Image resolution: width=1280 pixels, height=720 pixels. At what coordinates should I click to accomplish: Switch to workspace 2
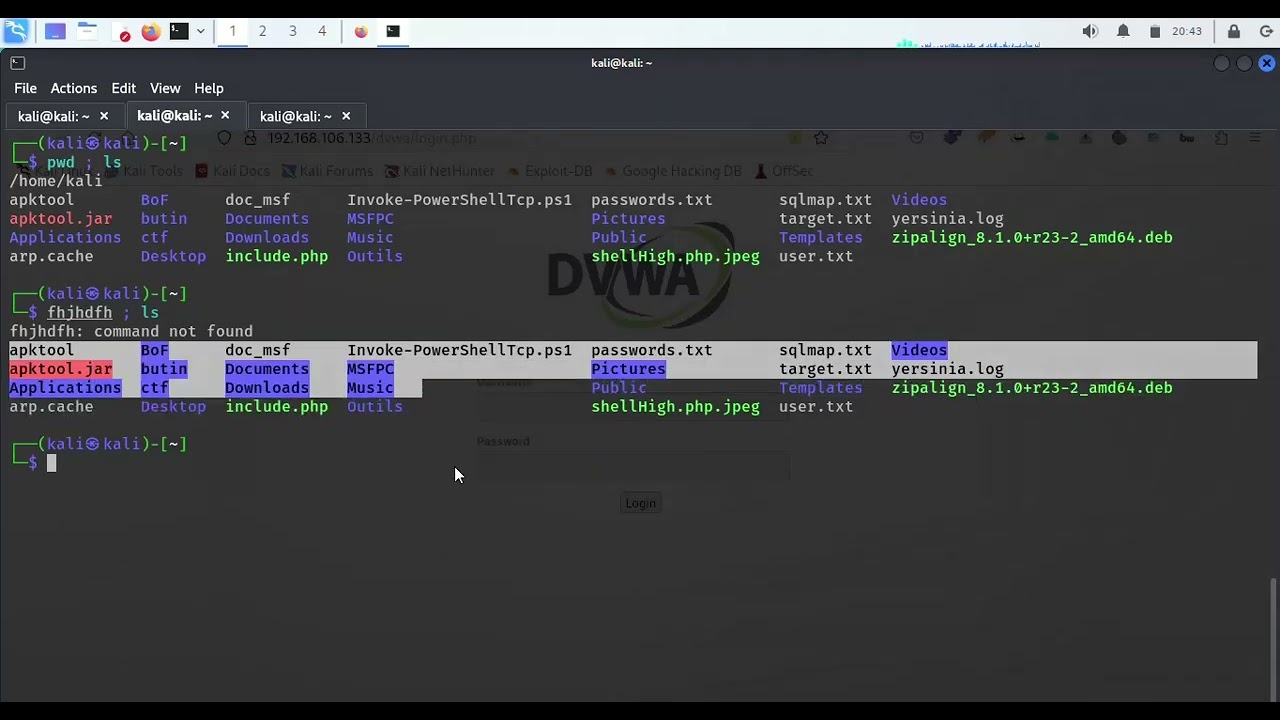pos(262,31)
